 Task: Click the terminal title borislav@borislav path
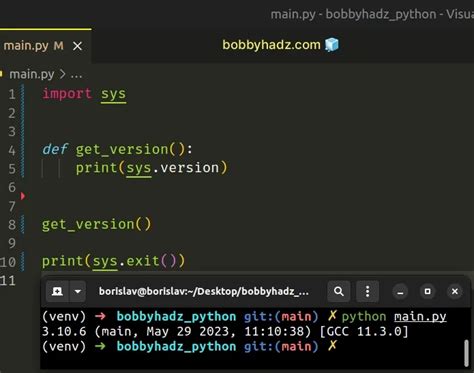(x=204, y=291)
